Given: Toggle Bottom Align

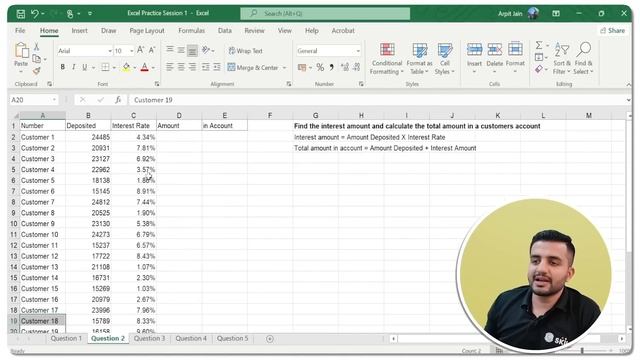Looking at the screenshot, I should click(192, 50).
